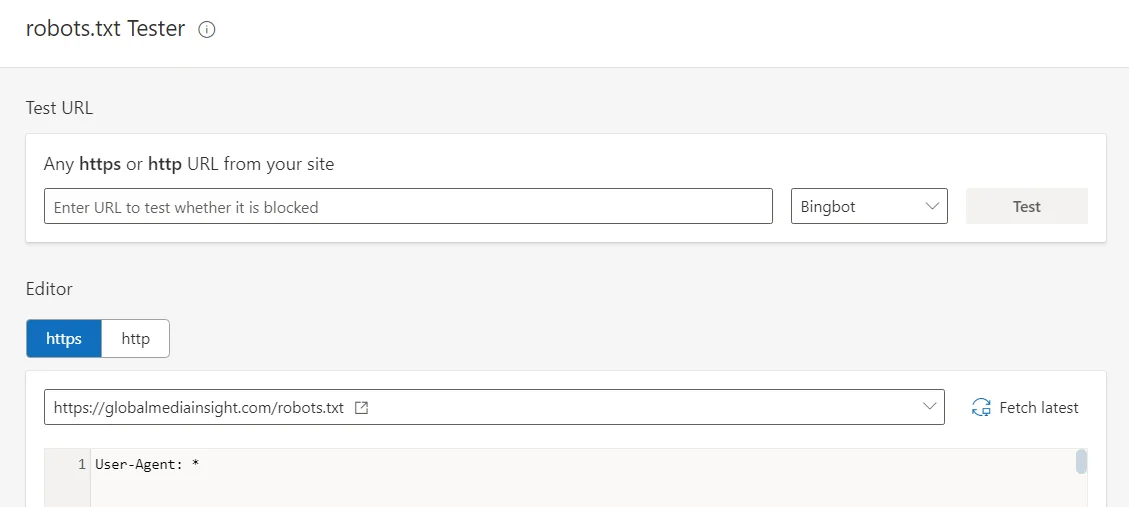Click line number 1 in editor gutter

[x=82, y=465]
